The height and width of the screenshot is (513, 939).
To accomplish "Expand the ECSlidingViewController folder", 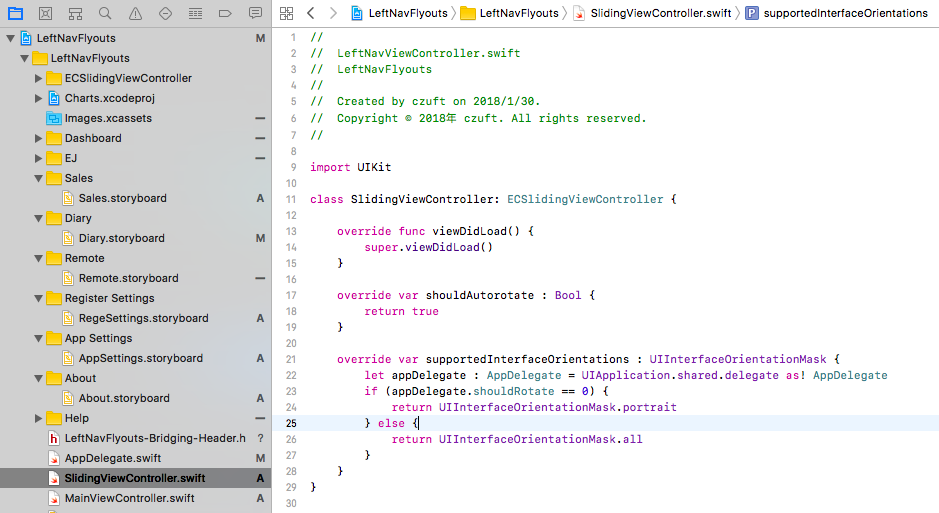I will point(38,78).
